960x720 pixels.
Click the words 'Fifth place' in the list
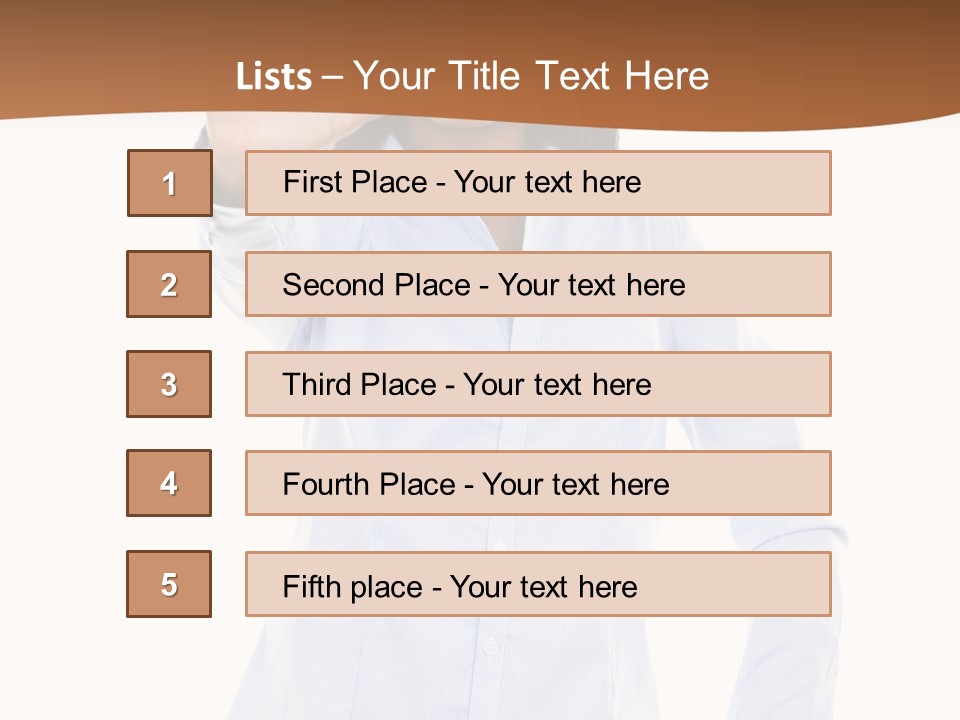click(x=353, y=586)
